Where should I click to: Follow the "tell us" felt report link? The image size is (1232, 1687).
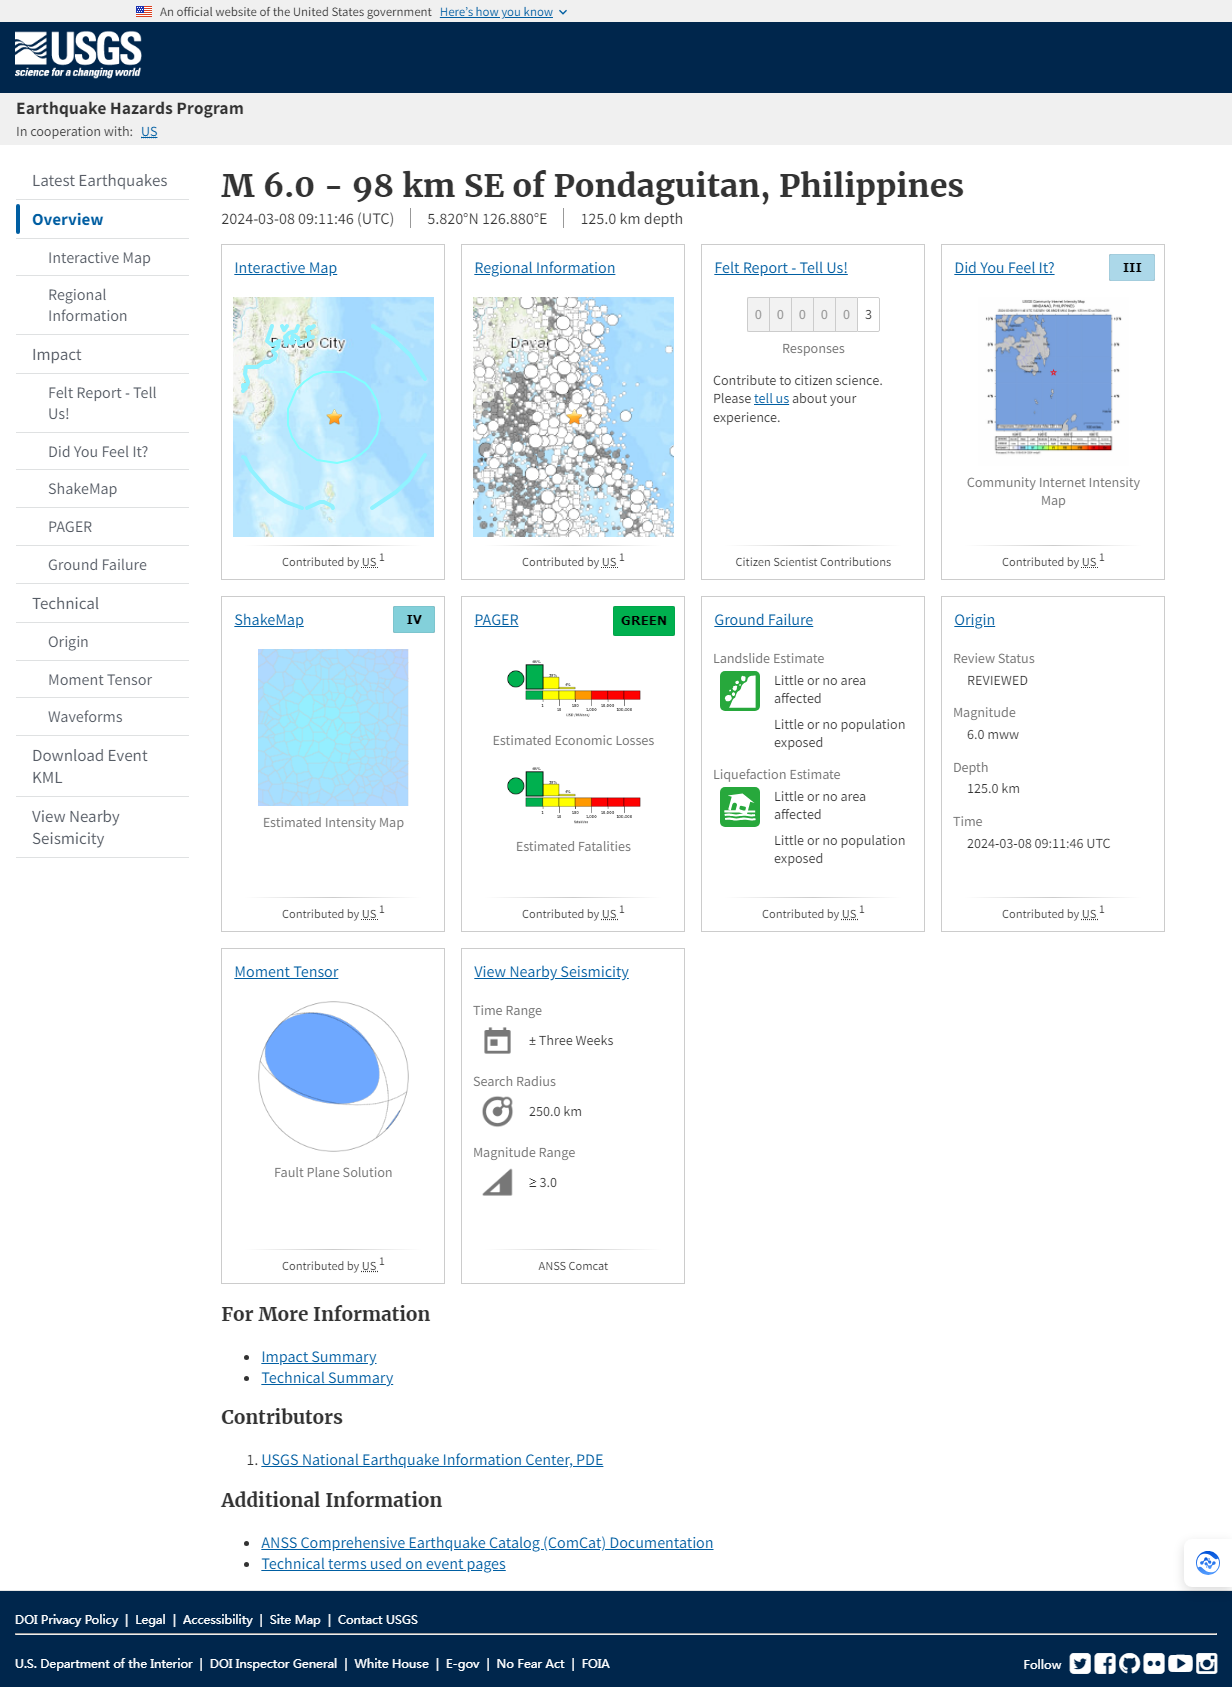coord(771,399)
